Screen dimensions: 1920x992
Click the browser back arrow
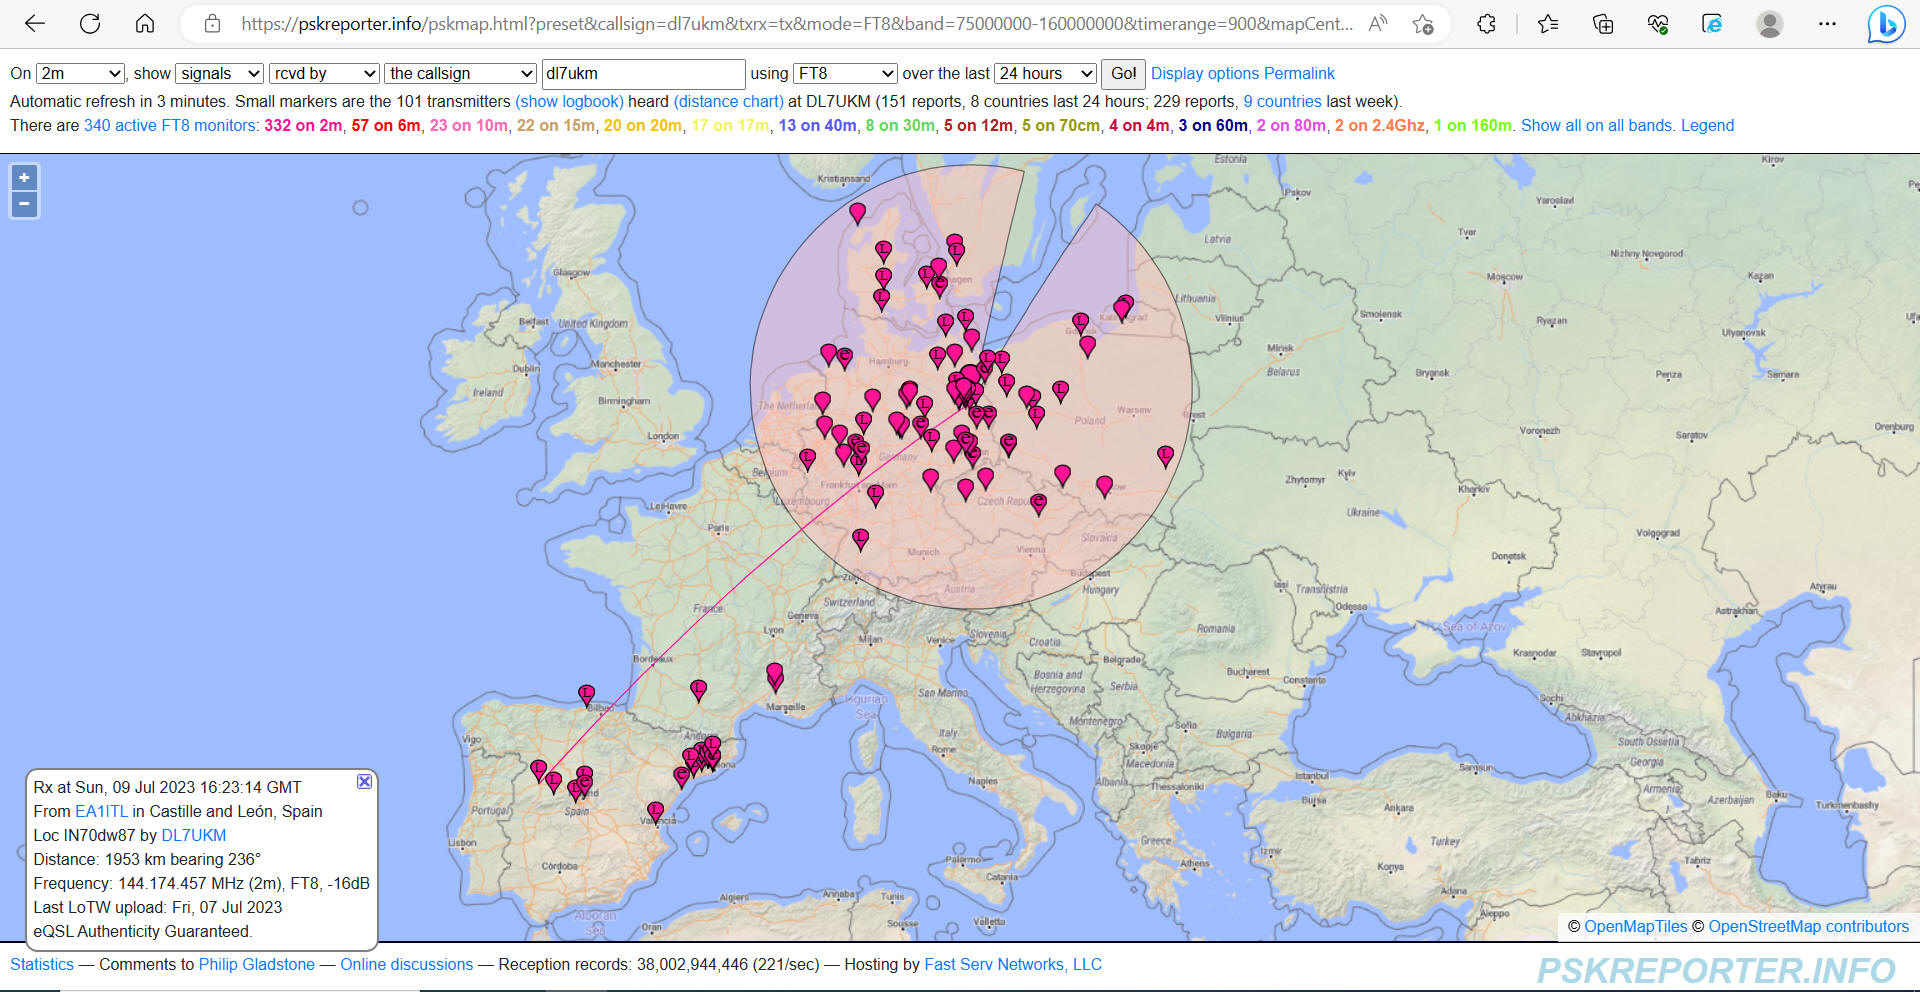click(x=35, y=24)
